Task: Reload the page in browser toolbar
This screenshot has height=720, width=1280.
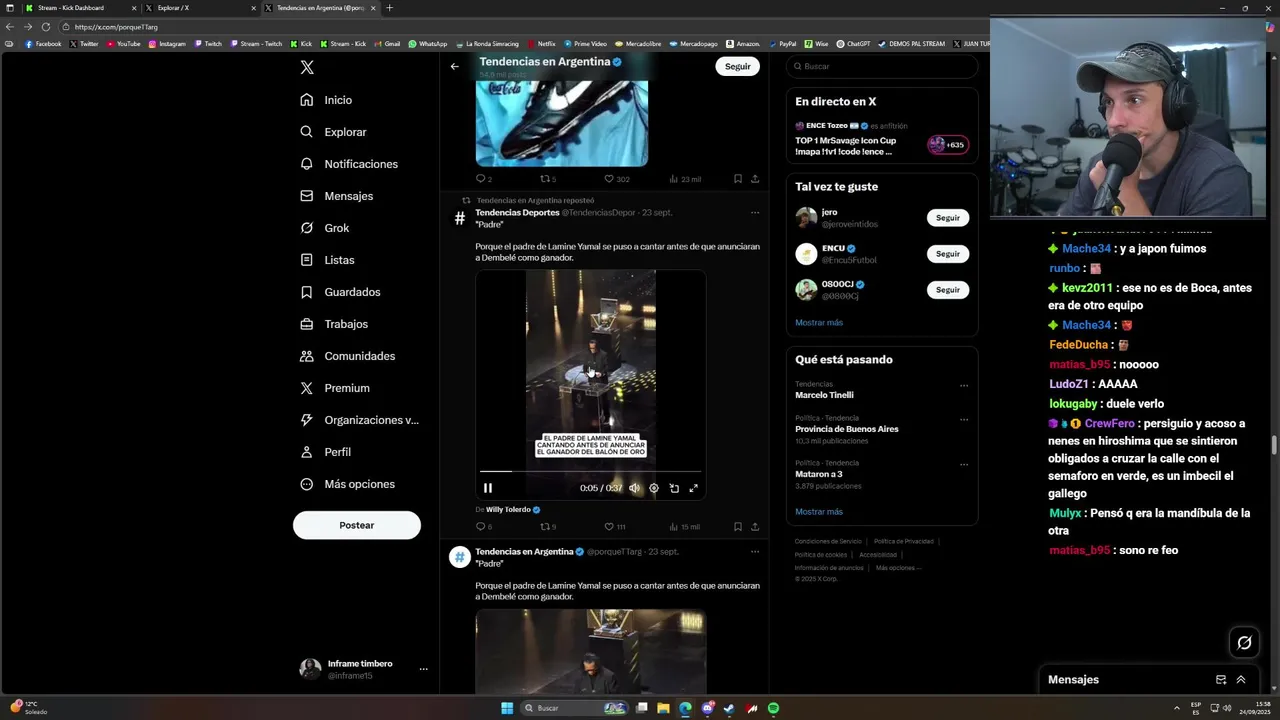Action: pyautogui.click(x=45, y=27)
